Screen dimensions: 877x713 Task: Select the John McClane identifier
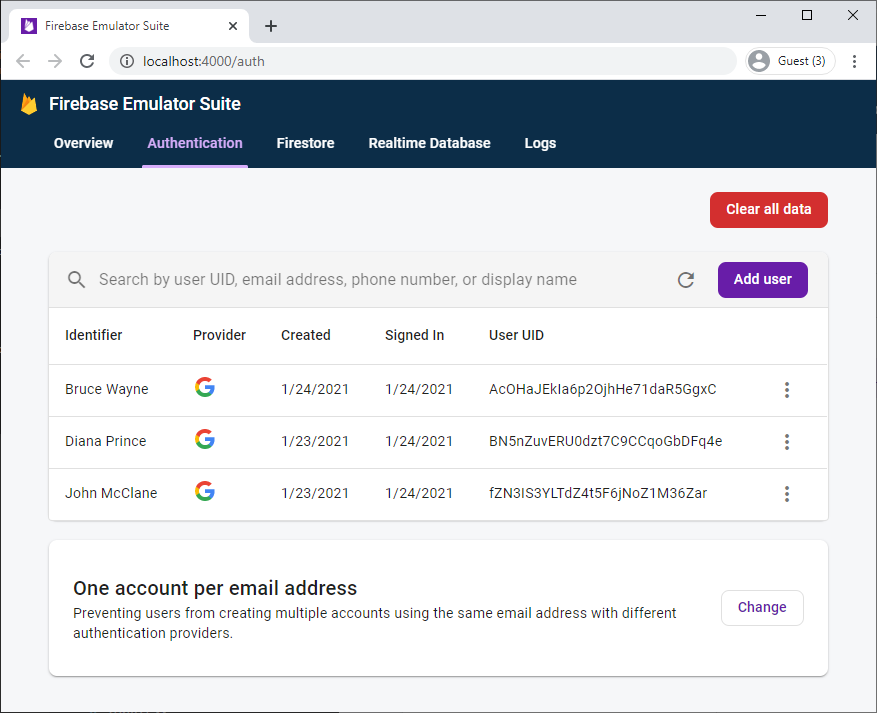[111, 493]
